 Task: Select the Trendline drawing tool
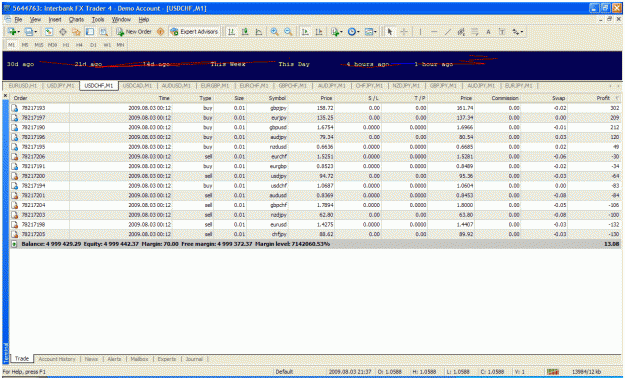(448, 32)
